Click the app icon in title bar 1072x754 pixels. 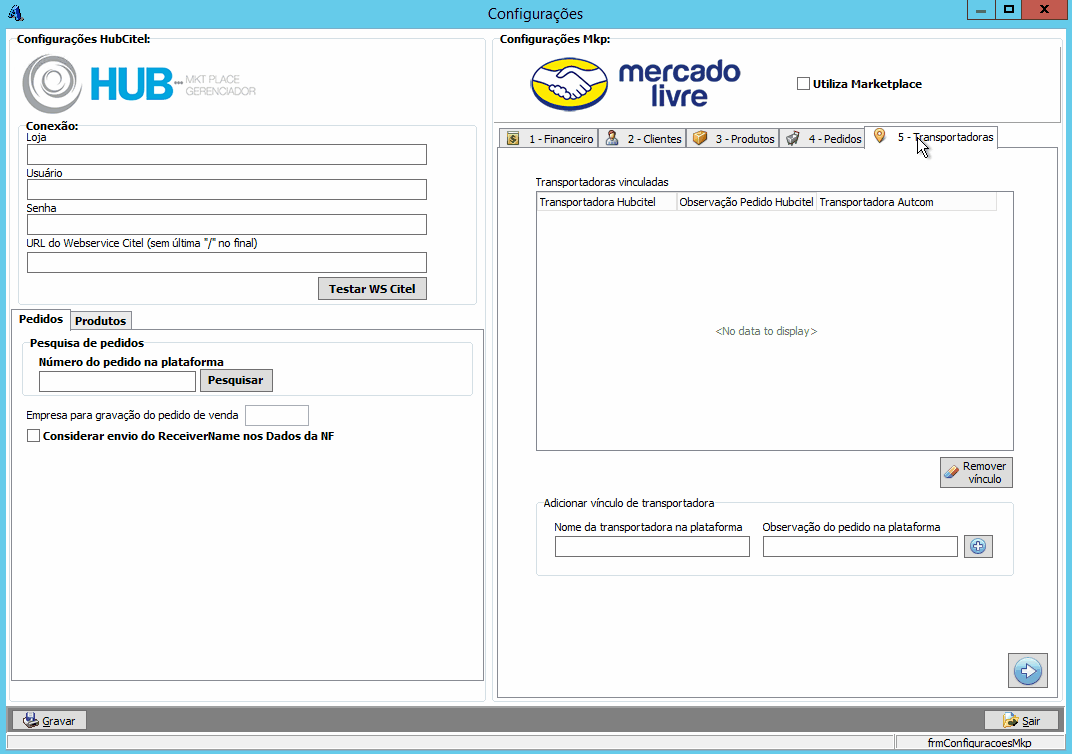click(15, 12)
